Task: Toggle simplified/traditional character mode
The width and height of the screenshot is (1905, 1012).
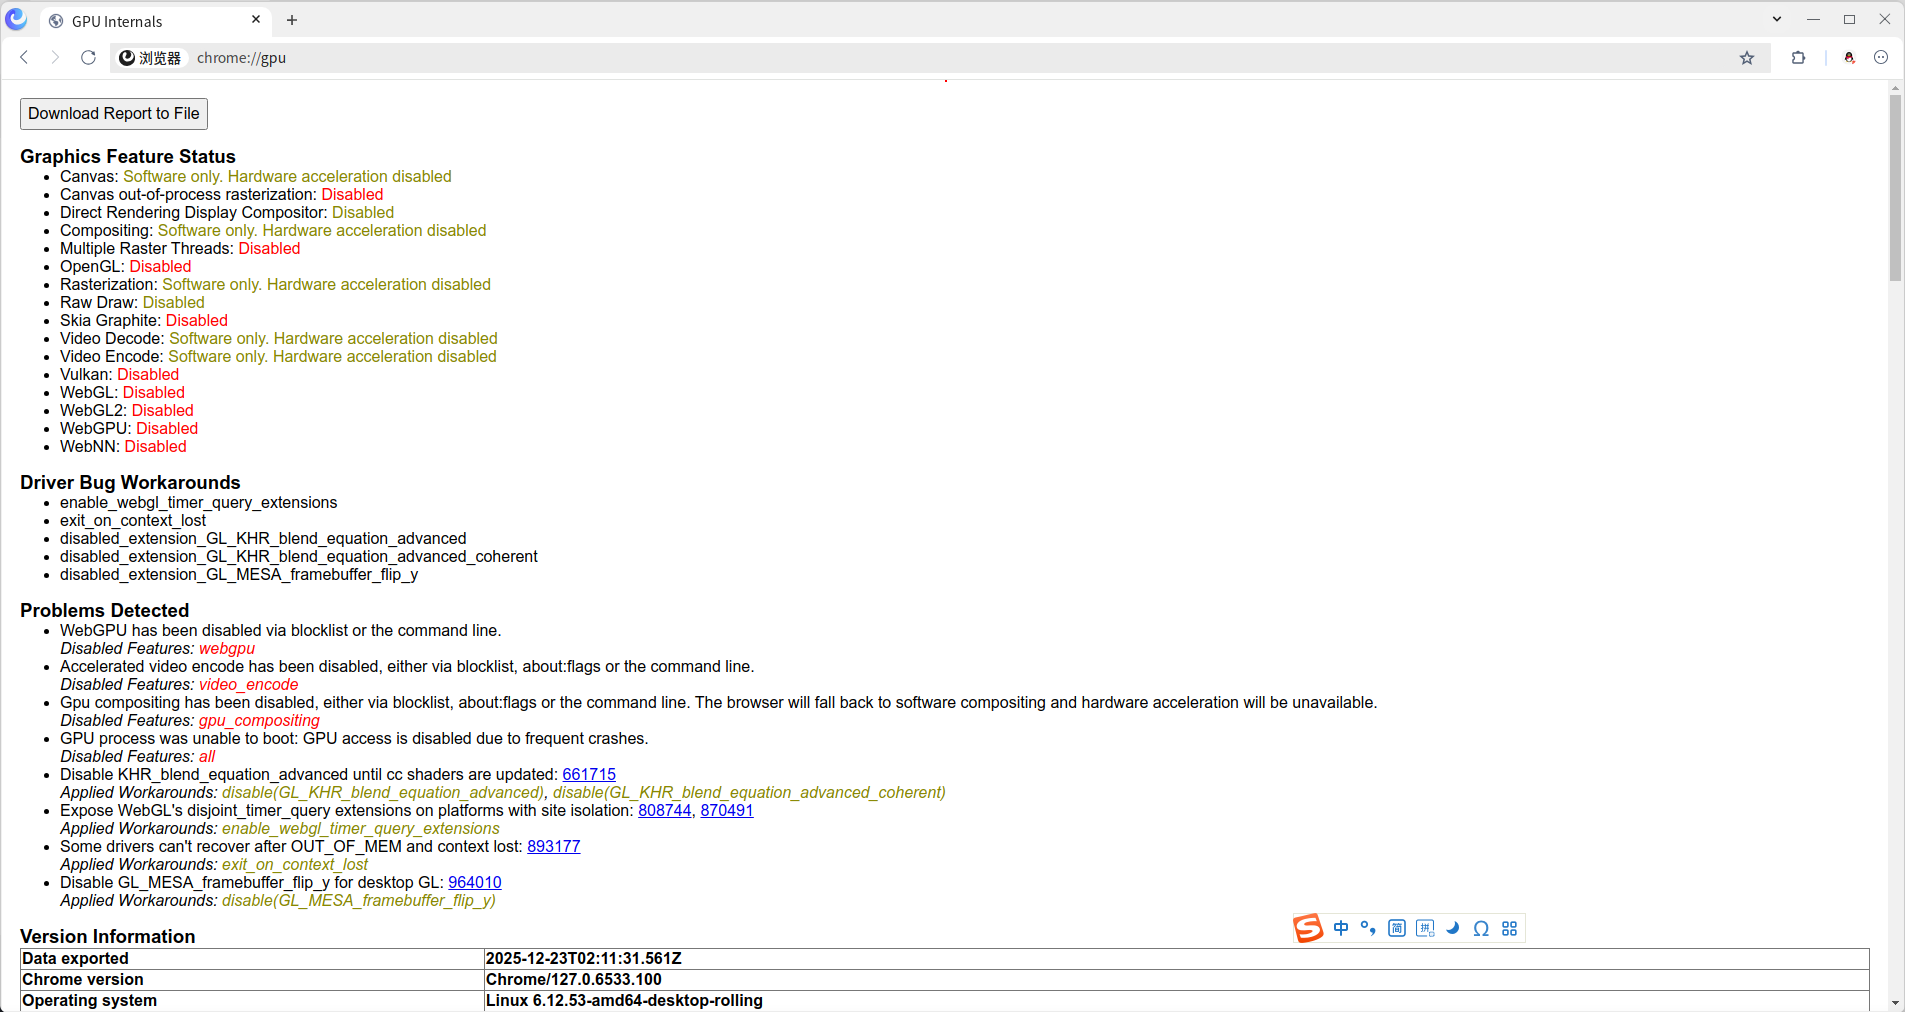Action: coord(1397,928)
